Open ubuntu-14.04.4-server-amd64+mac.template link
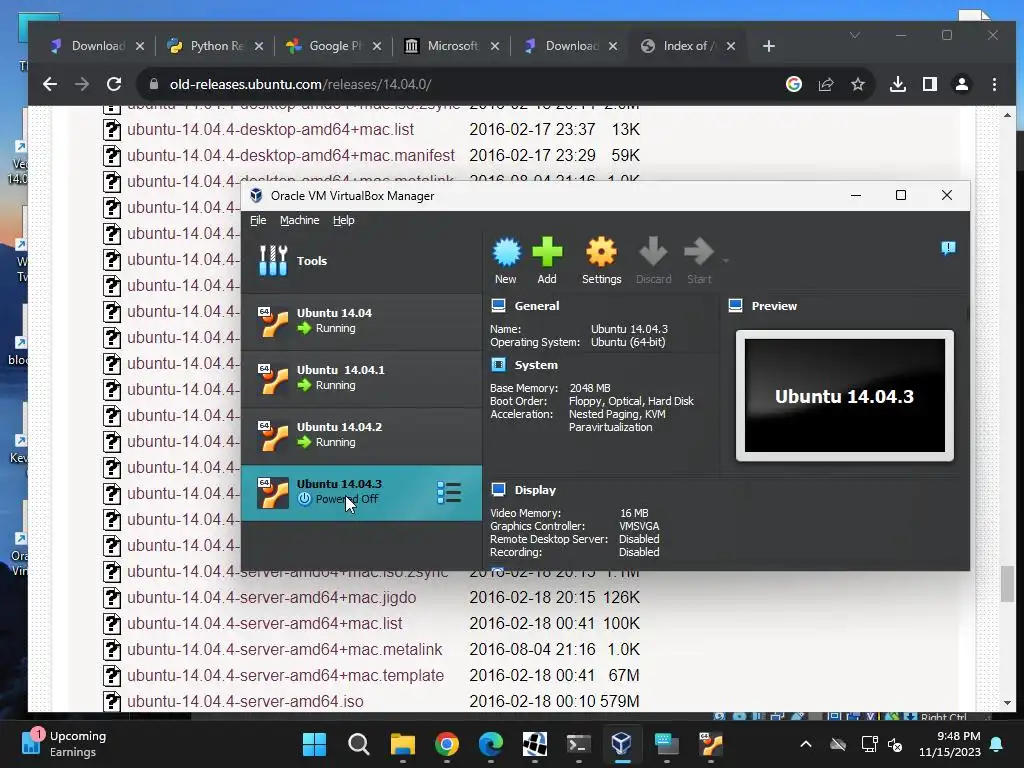1024x768 pixels. click(x=285, y=675)
